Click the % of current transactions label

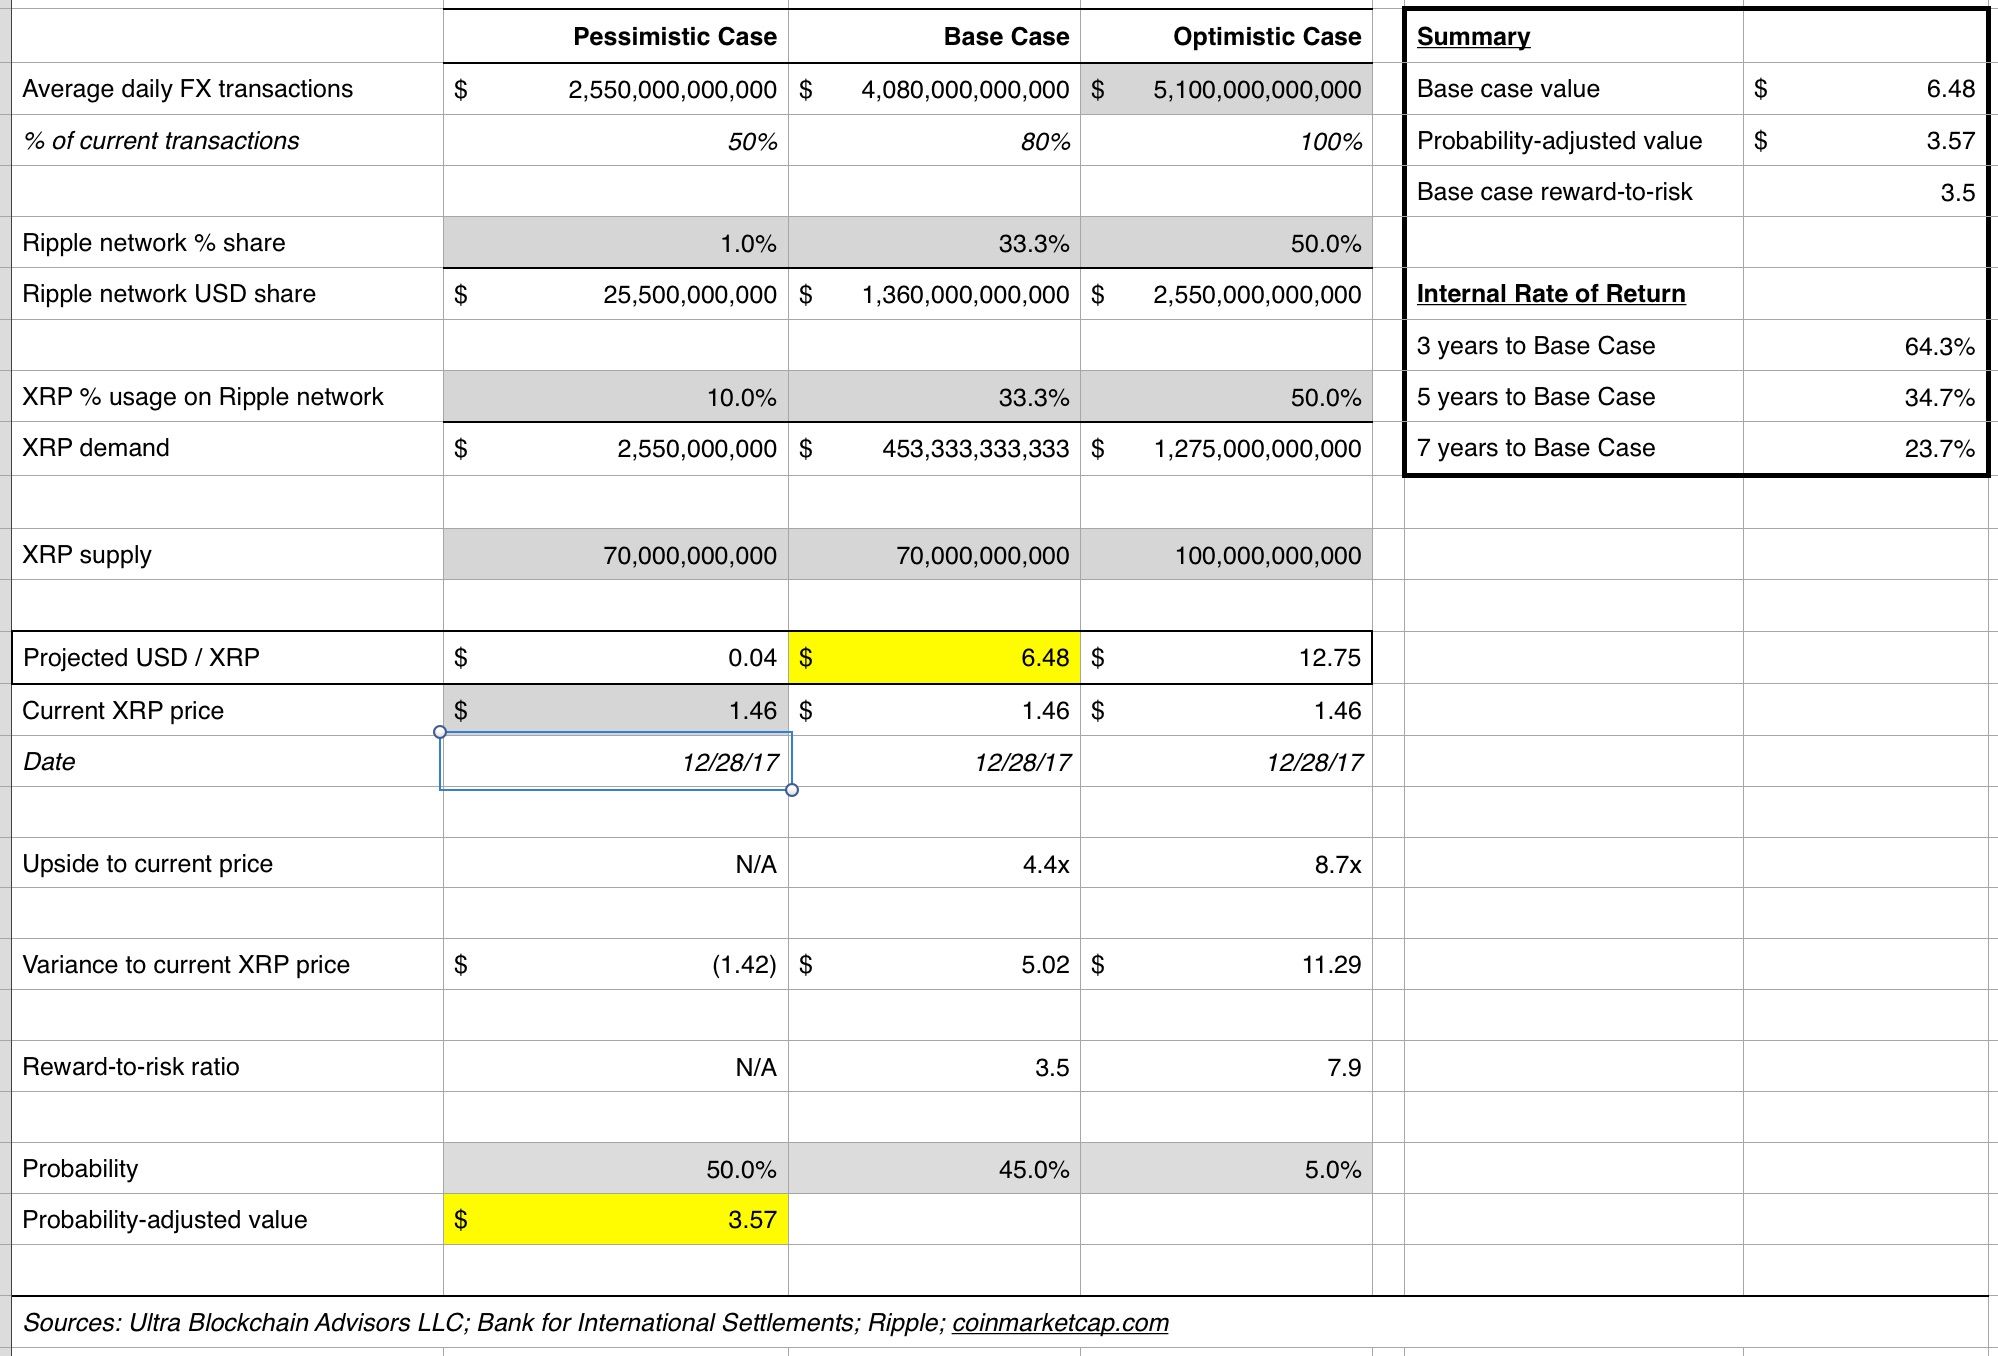(x=161, y=141)
